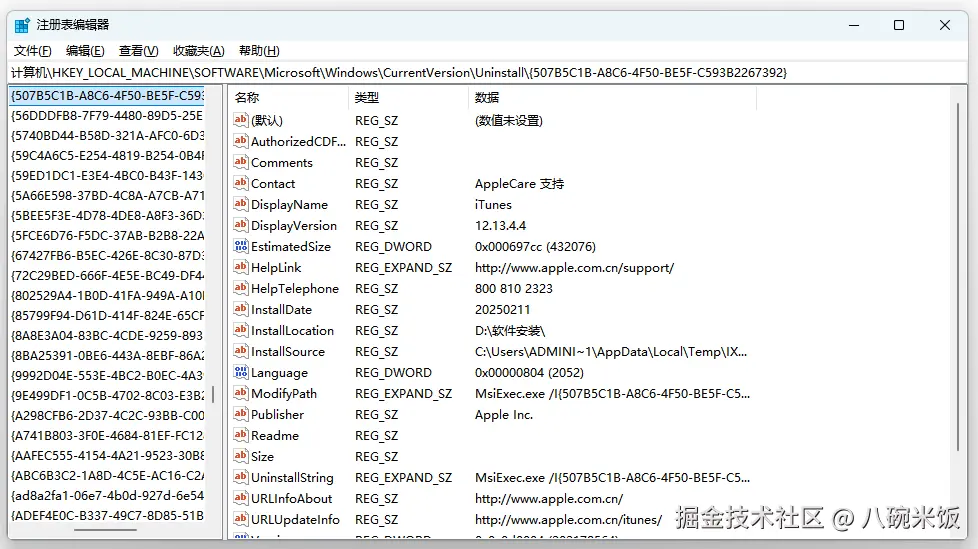Open the 收藏夹(A) menu
This screenshot has width=978, height=549.
(198, 51)
